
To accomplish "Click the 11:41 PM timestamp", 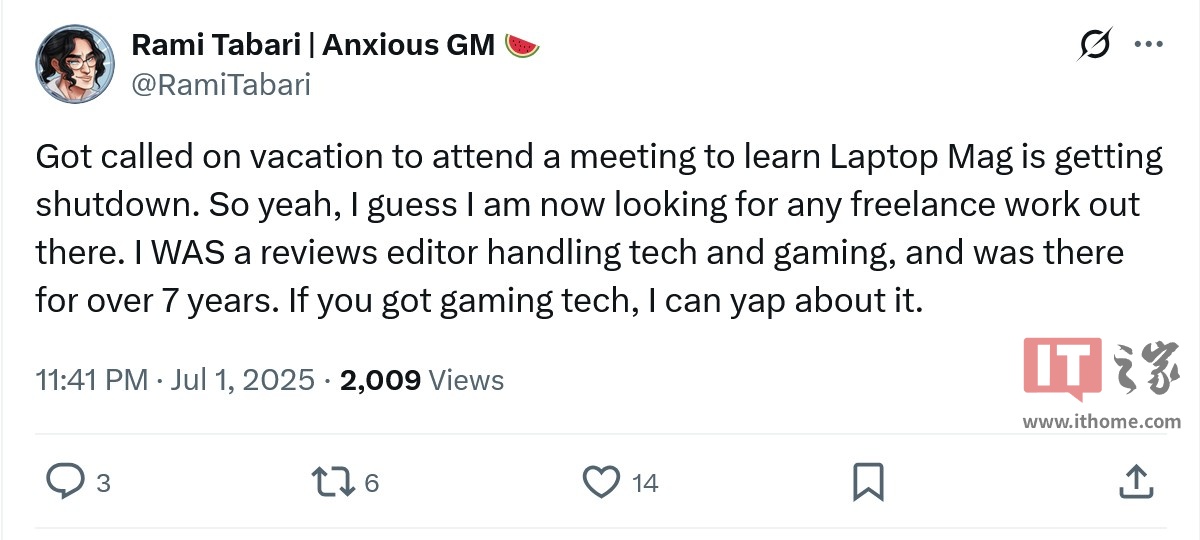I will (x=91, y=380).
